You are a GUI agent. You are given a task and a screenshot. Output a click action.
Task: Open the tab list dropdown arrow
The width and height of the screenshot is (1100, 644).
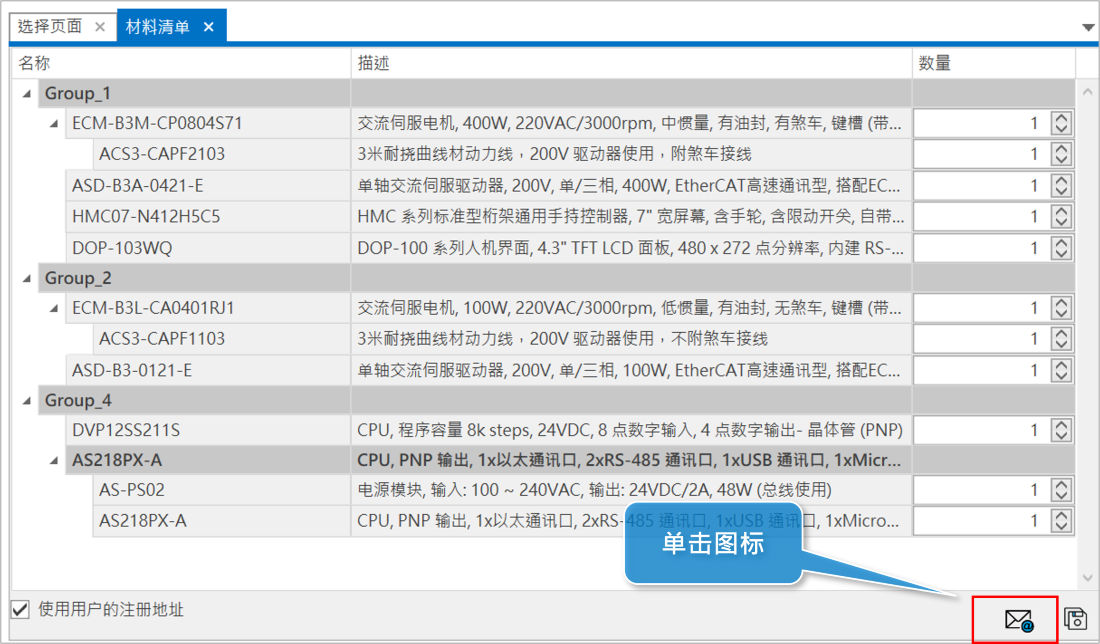(1088, 28)
